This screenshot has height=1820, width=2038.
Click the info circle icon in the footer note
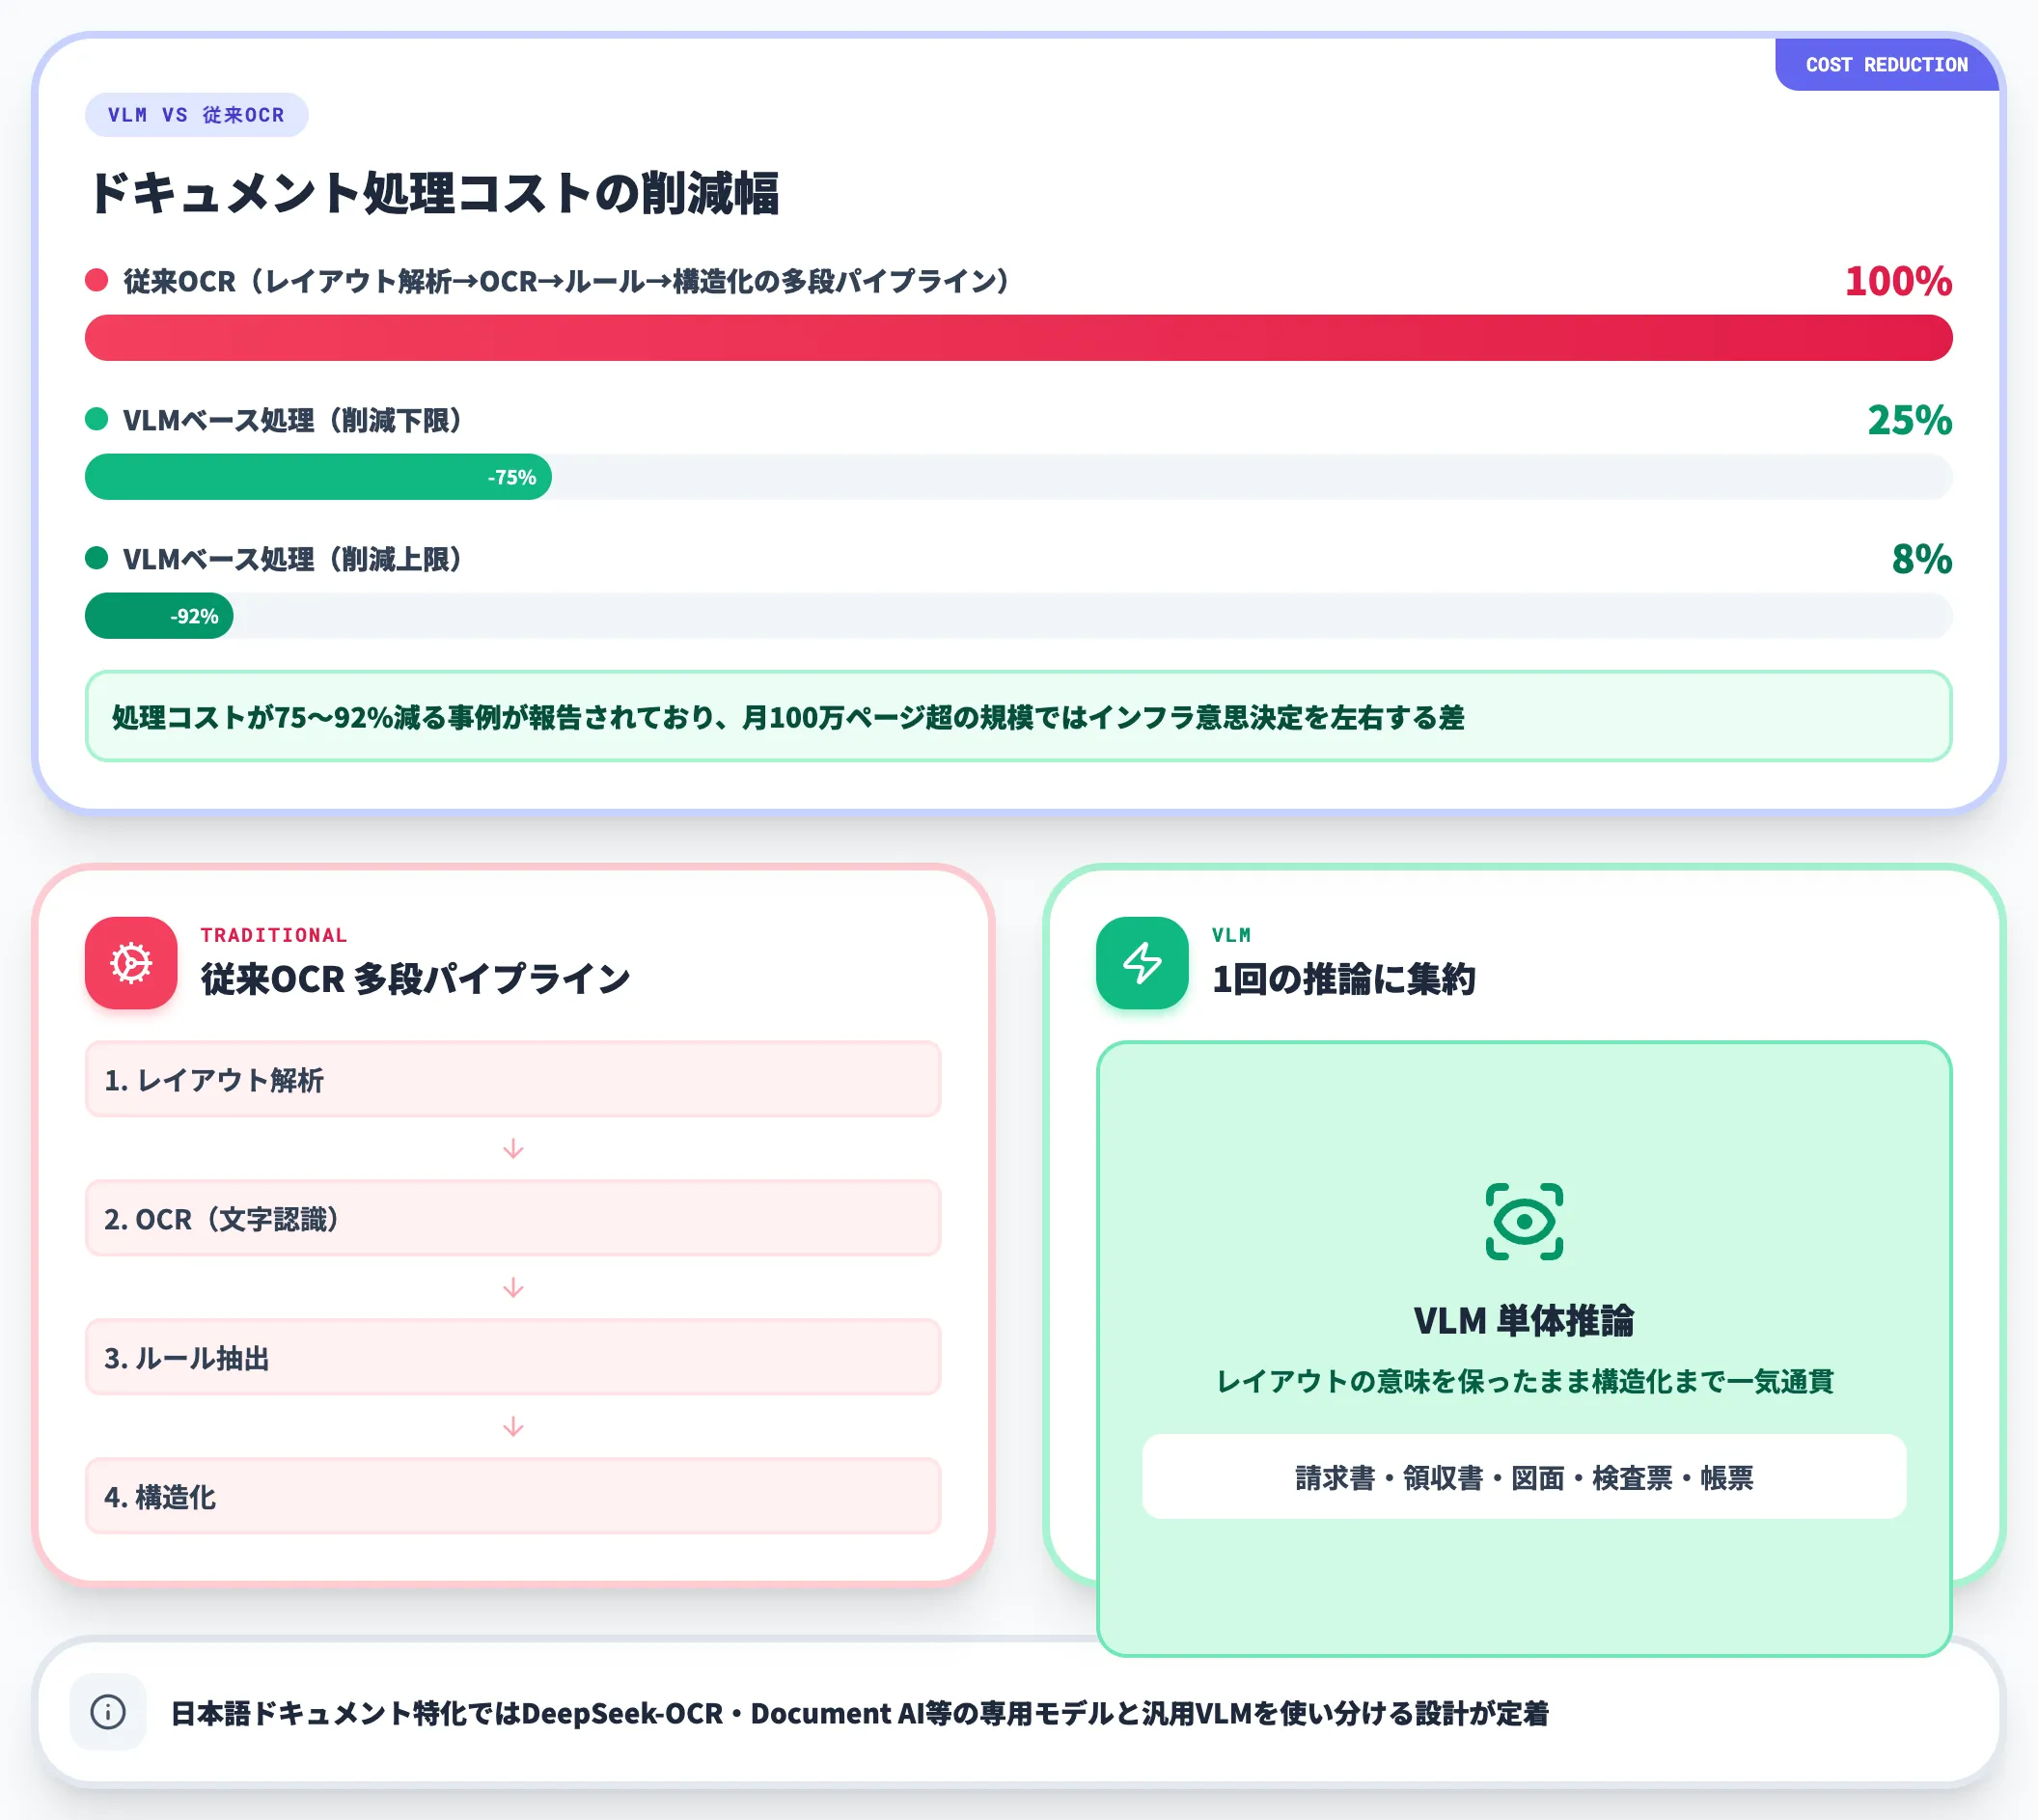pyautogui.click(x=108, y=1712)
